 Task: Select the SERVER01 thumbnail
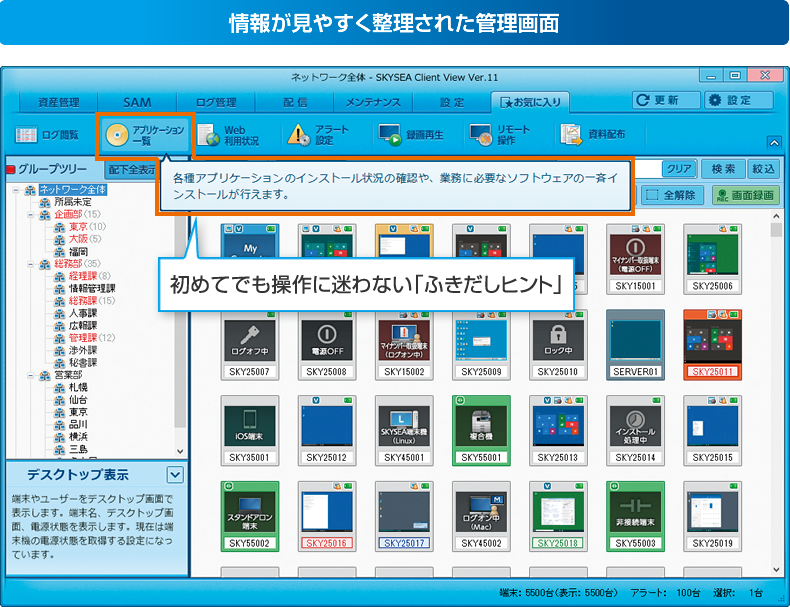(x=635, y=345)
